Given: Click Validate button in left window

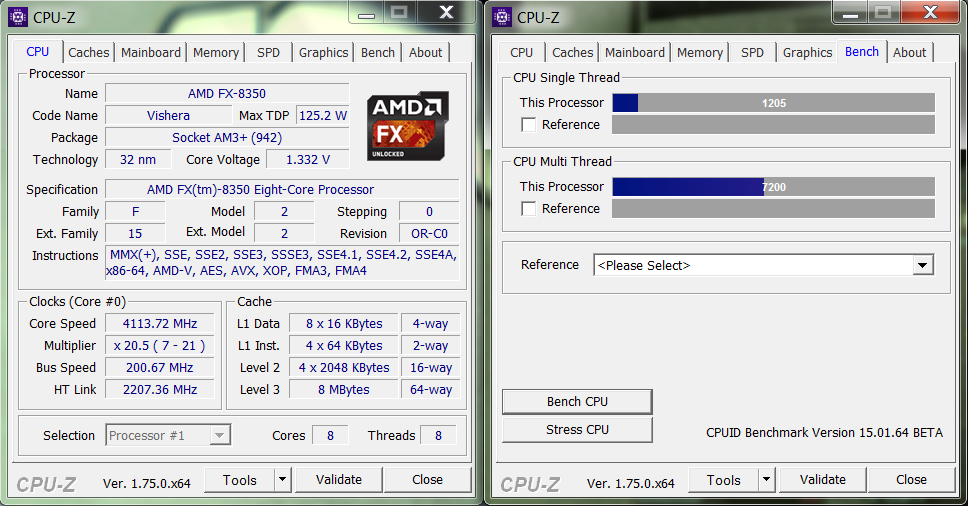Looking at the screenshot, I should (x=339, y=479).
